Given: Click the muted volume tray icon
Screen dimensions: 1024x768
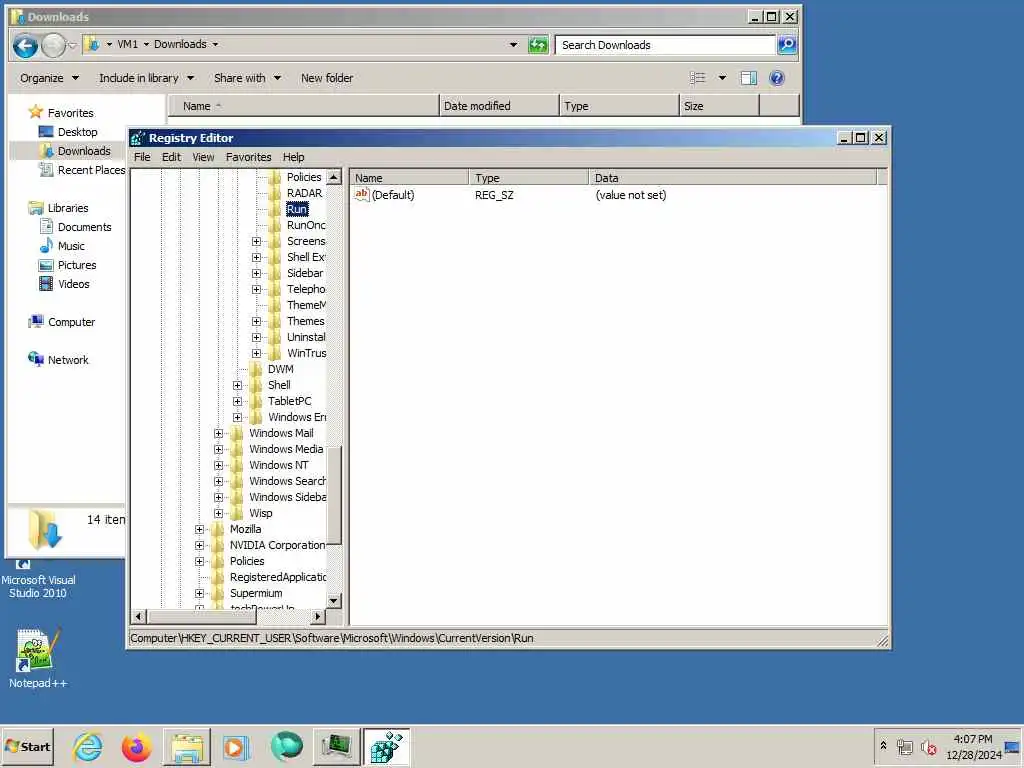Looking at the screenshot, I should pos(928,746).
